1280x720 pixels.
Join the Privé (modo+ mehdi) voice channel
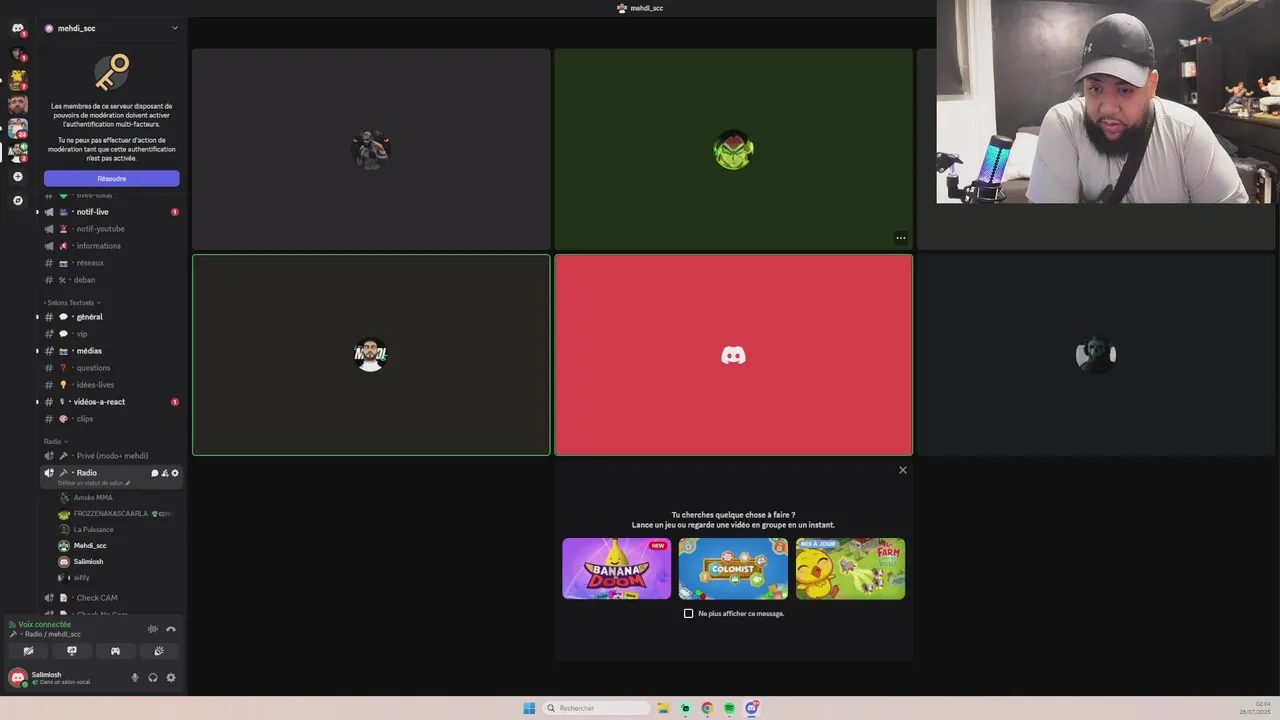click(111, 456)
